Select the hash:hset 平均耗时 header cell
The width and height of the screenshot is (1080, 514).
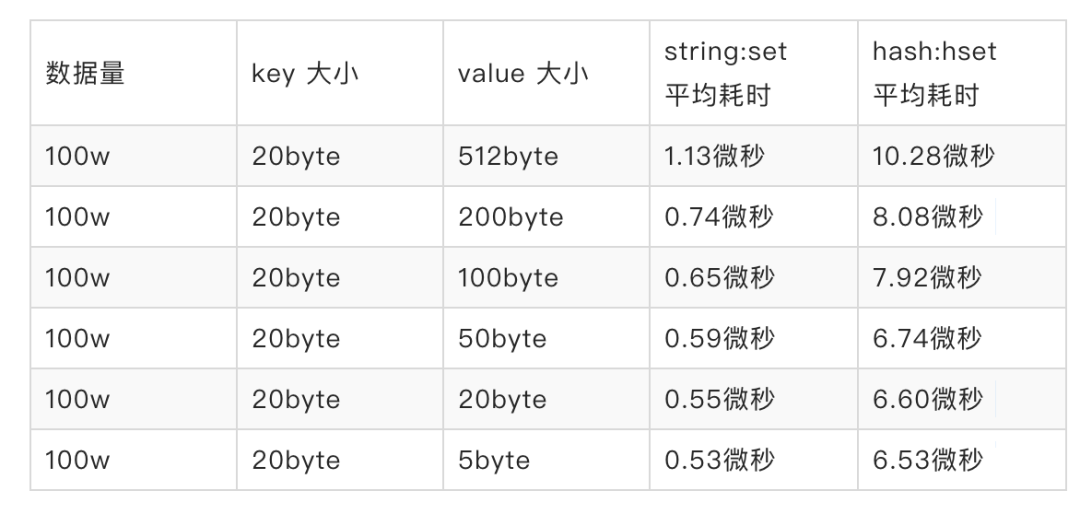tap(934, 73)
